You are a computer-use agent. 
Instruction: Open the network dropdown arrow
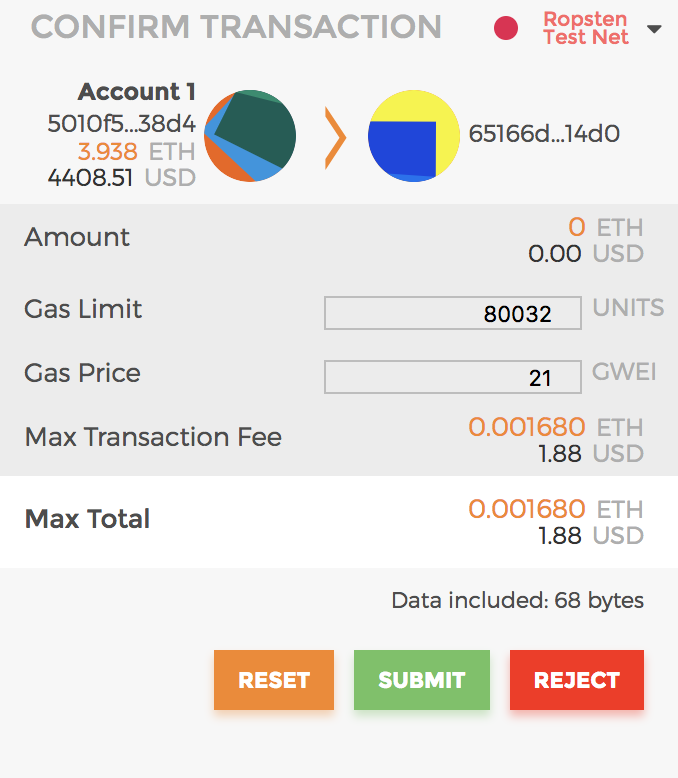pos(654,29)
